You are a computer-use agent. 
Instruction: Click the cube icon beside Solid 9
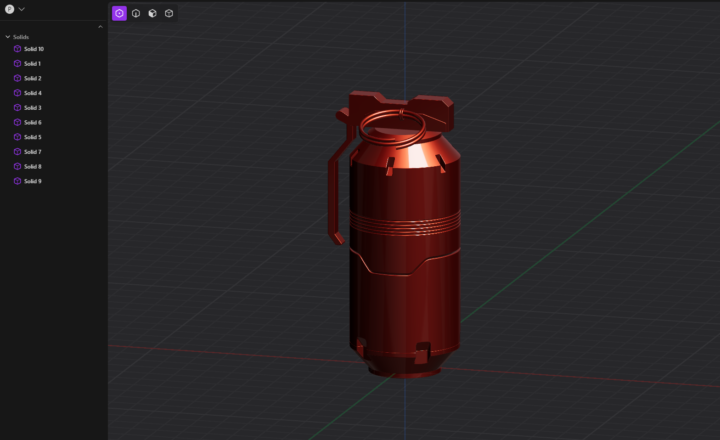(17, 181)
